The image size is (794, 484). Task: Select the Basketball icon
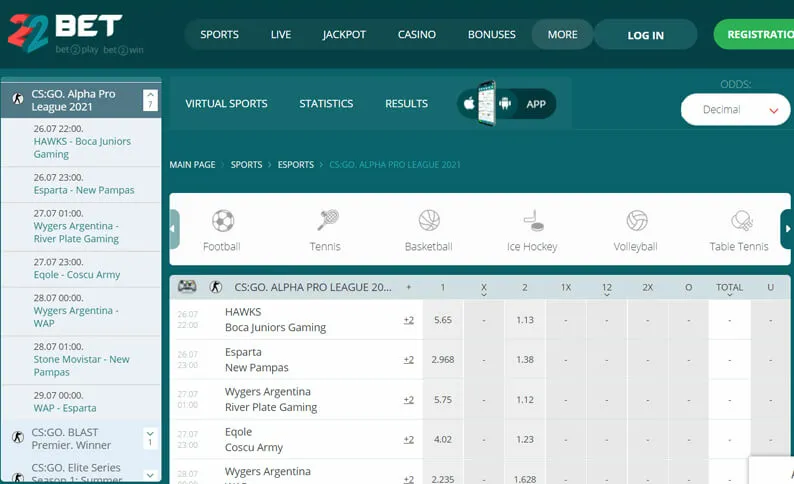point(429,220)
